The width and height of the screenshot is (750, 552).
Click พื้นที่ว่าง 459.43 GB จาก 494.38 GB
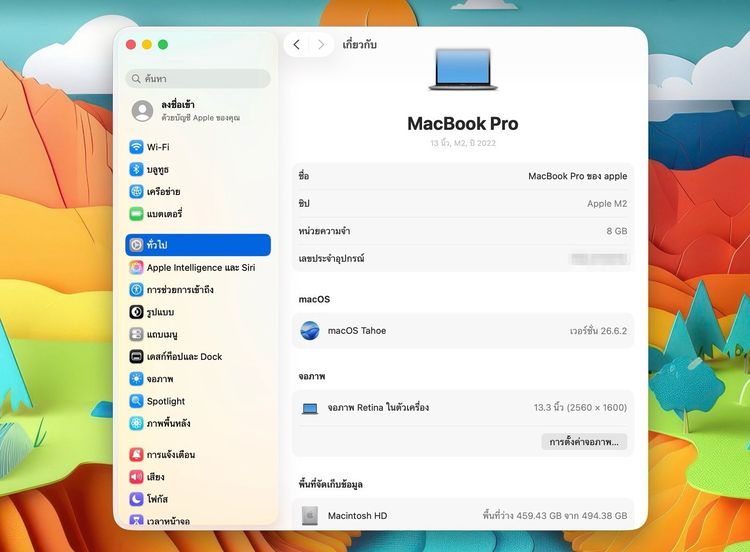555,516
